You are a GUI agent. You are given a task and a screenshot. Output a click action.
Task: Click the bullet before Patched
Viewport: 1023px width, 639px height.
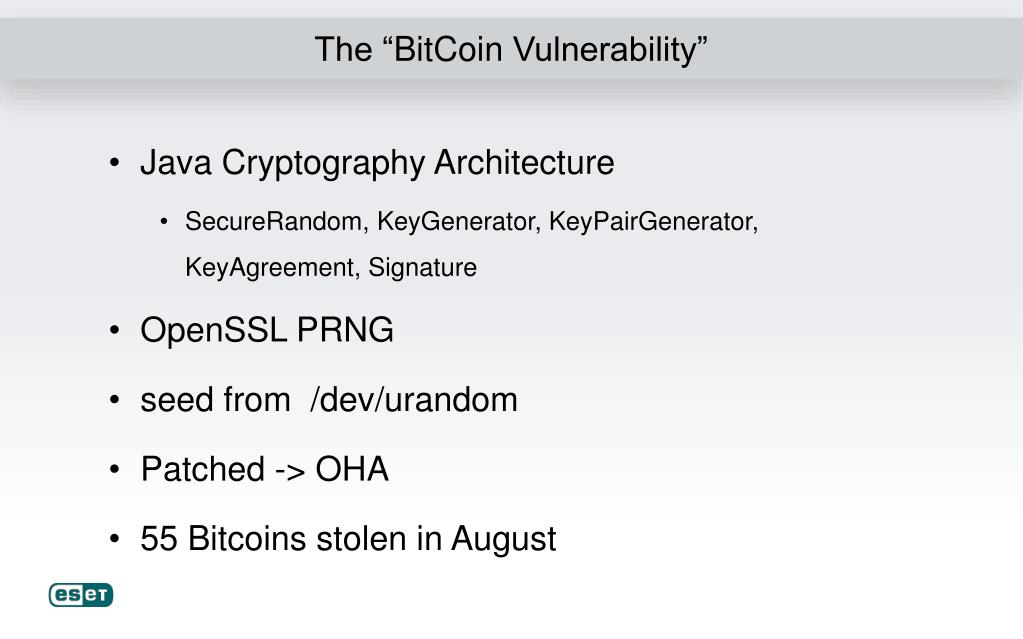(x=115, y=469)
